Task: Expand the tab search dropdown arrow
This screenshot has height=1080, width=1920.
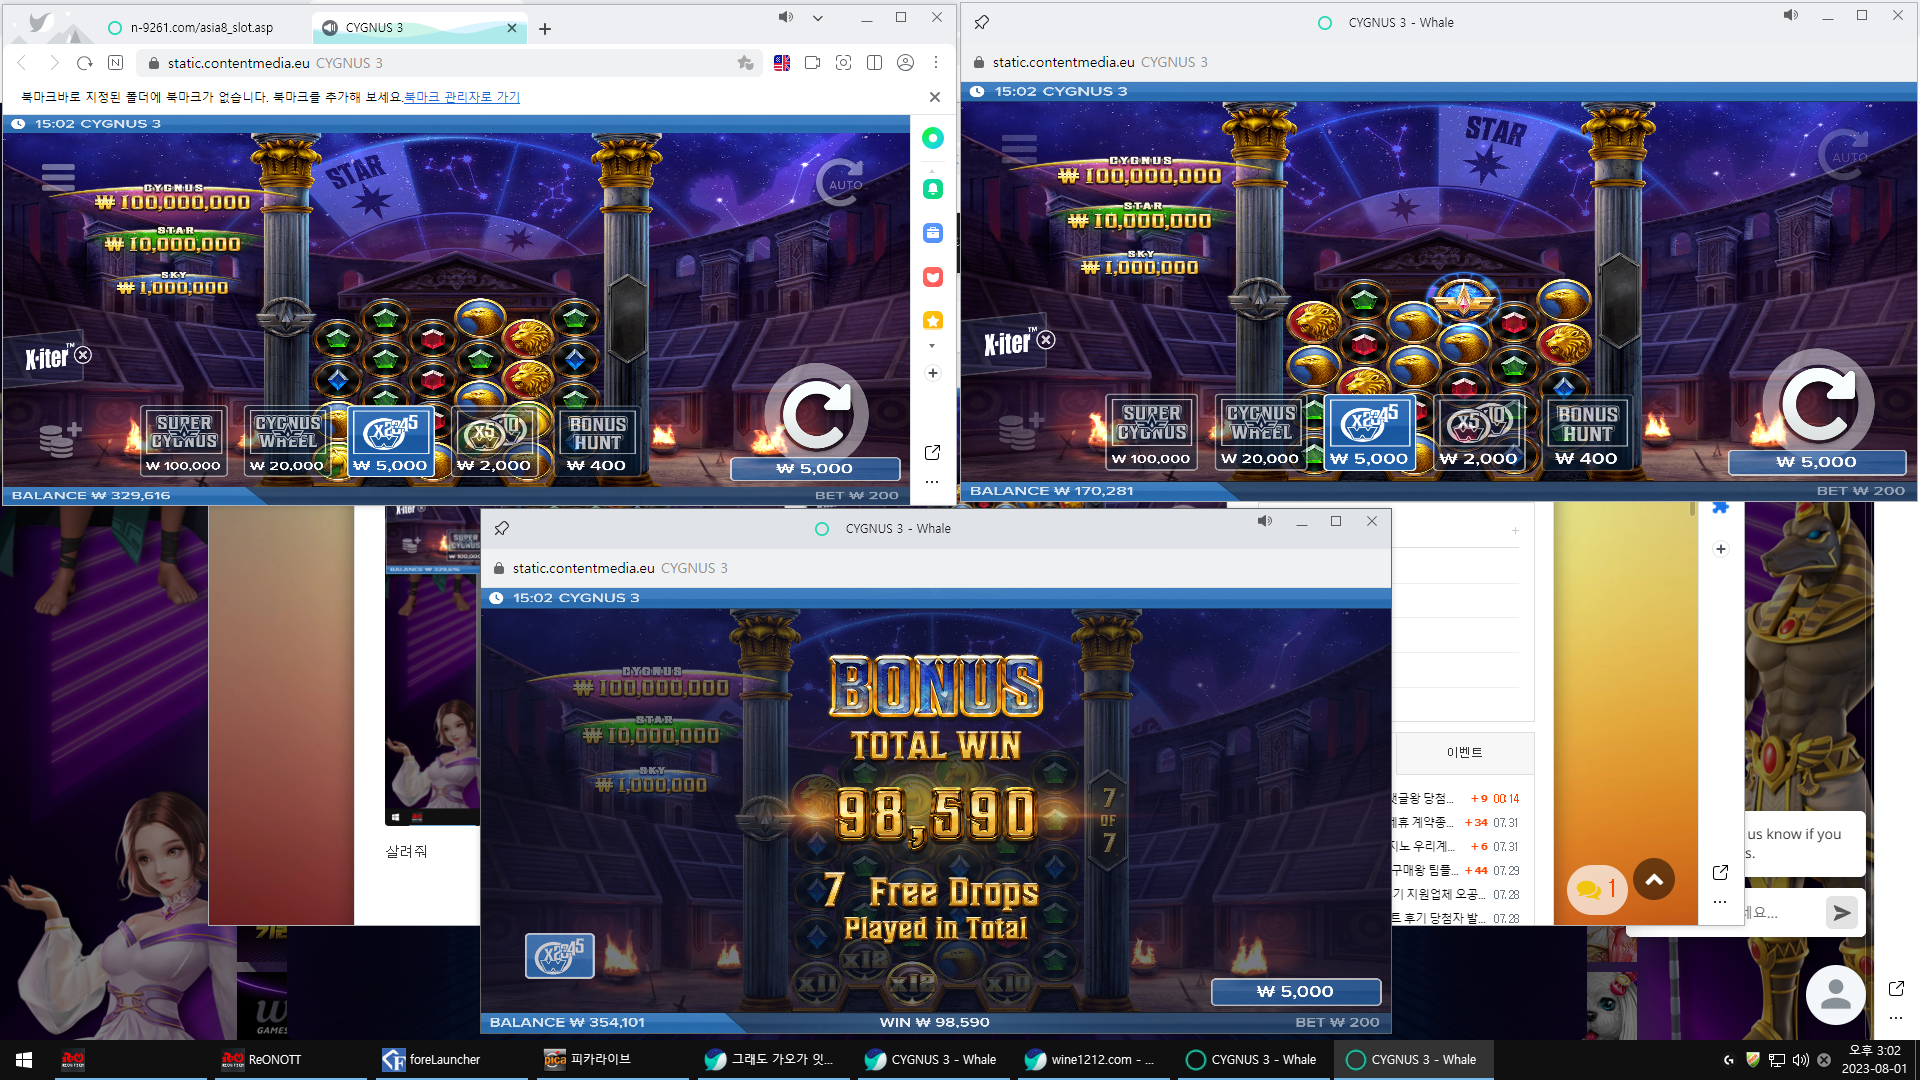Action: [x=818, y=18]
